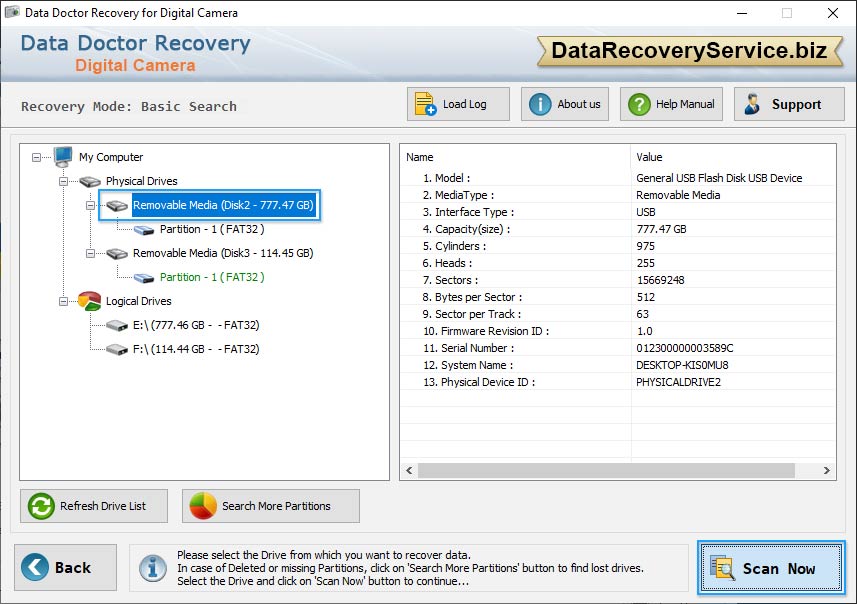Click the Scan Now magnifier icon
The image size is (857, 604).
(x=722, y=567)
